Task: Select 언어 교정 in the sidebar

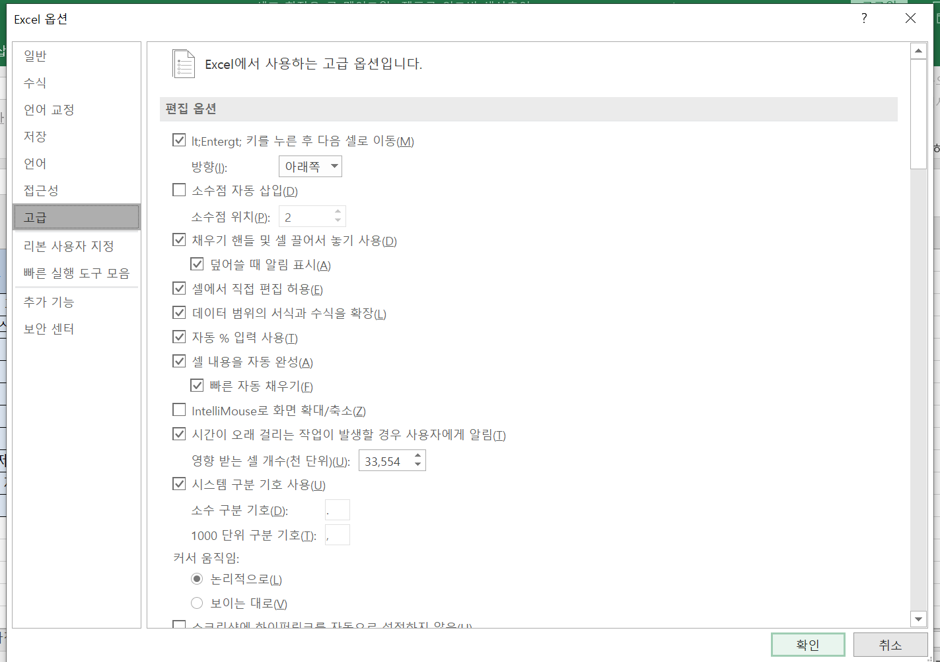Action: (x=76, y=110)
